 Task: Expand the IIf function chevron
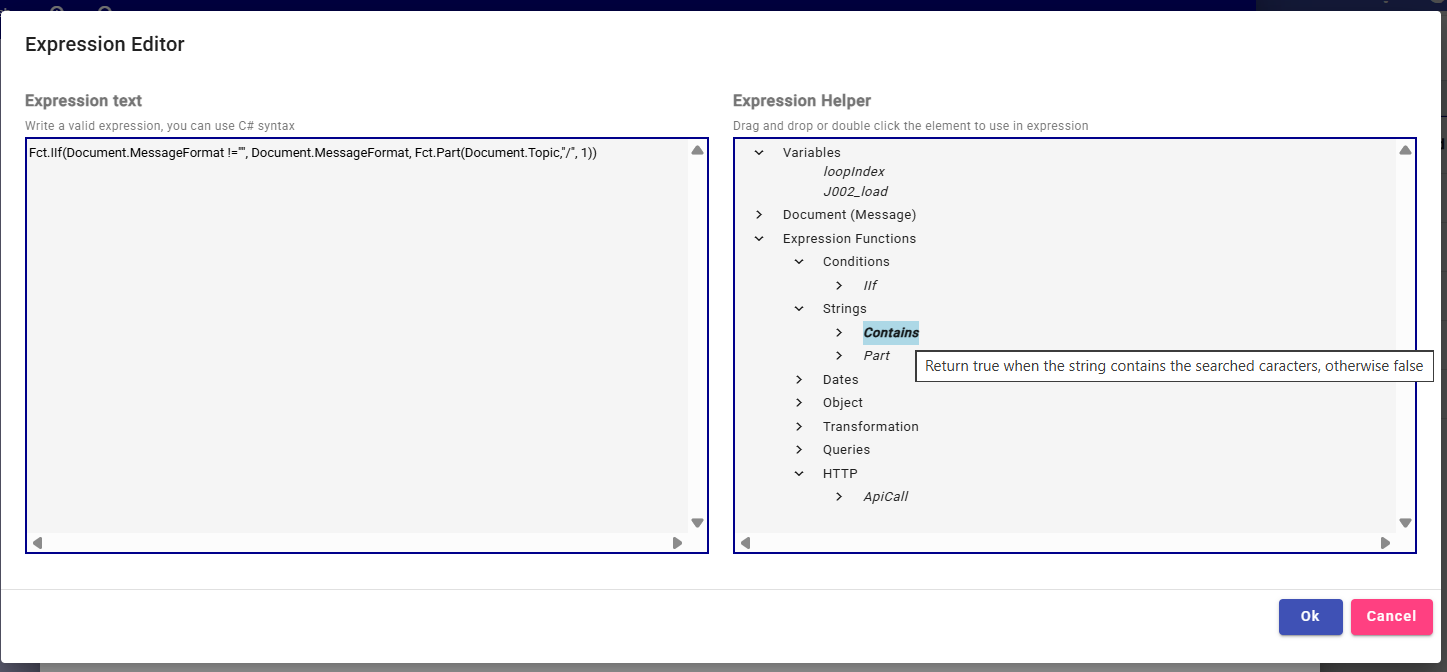point(839,286)
